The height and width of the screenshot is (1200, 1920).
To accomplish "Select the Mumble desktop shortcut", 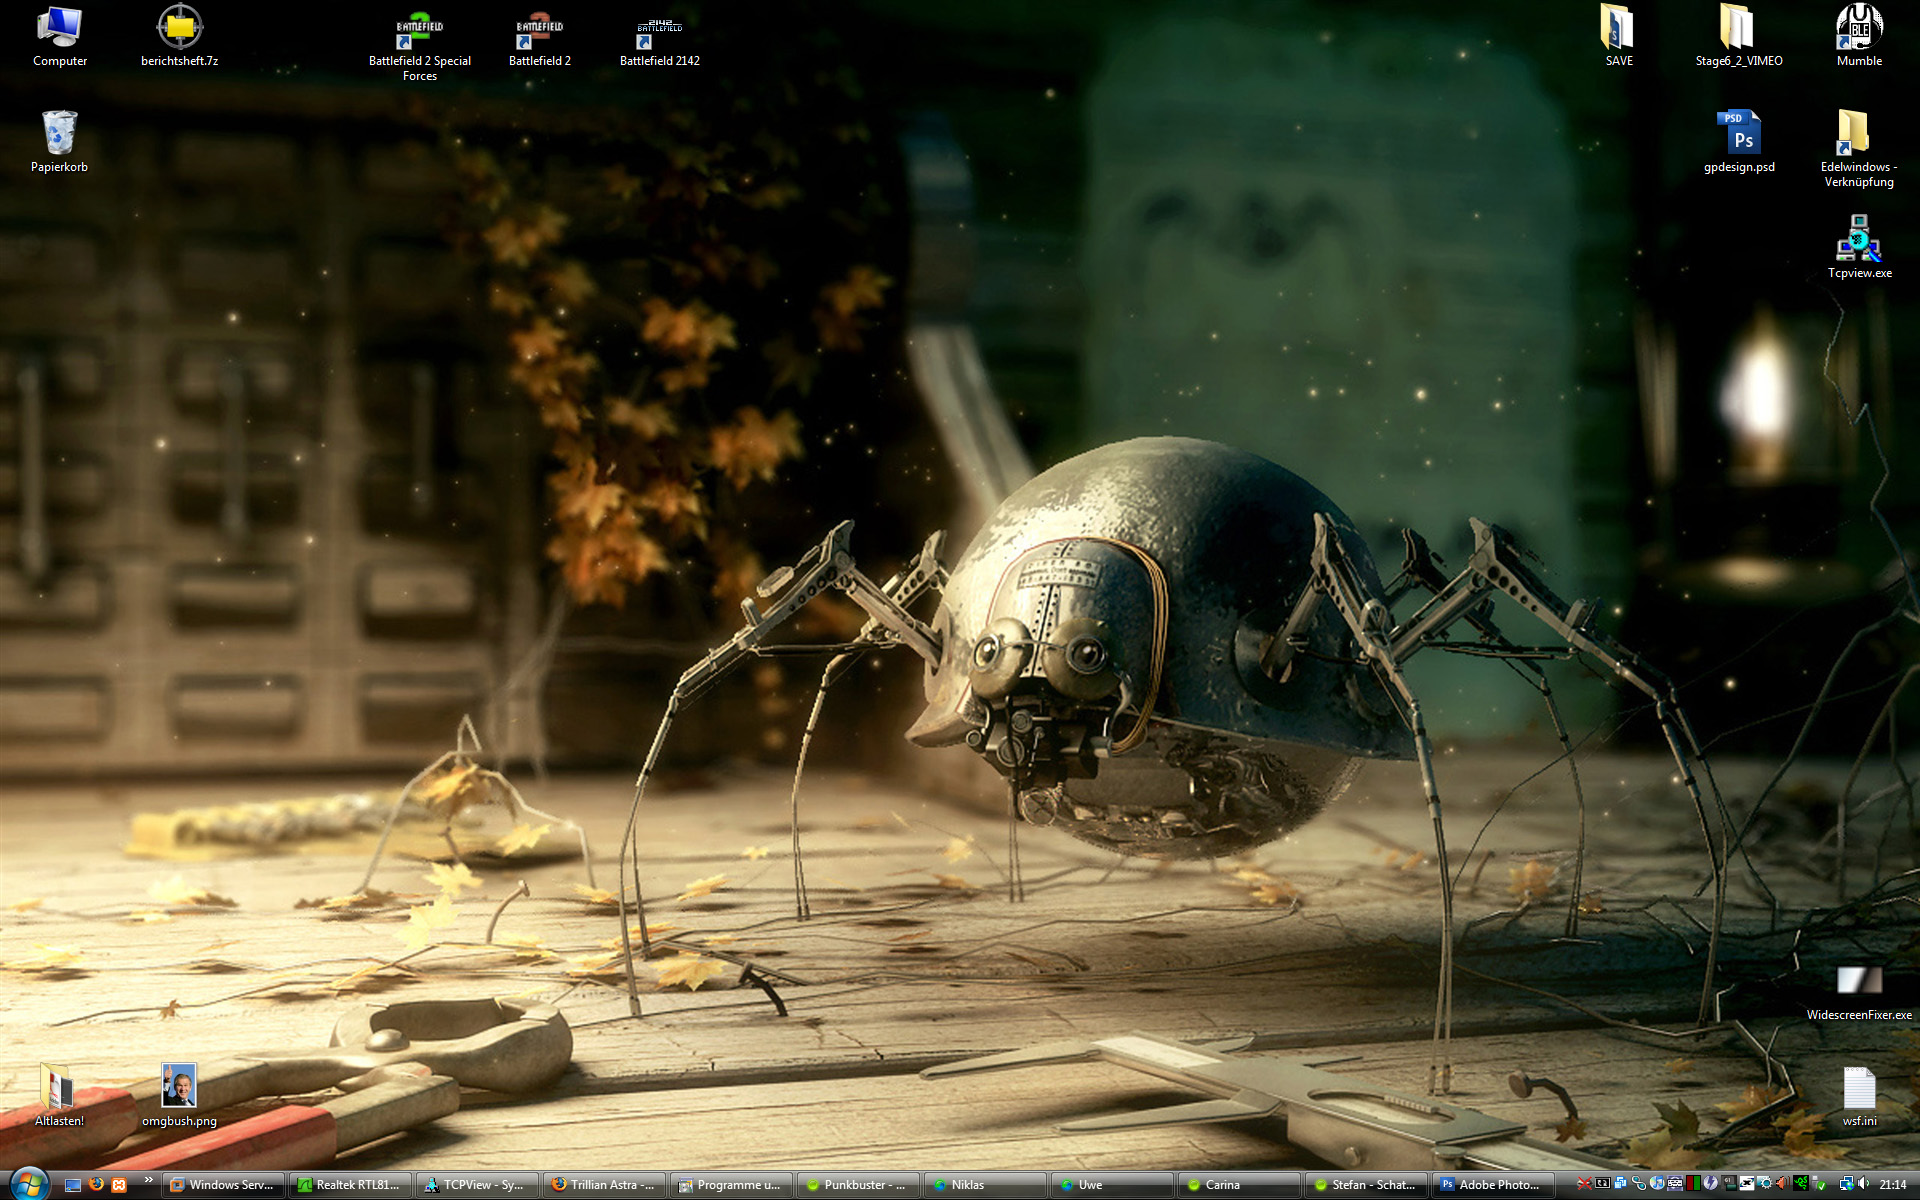I will (x=1859, y=37).
